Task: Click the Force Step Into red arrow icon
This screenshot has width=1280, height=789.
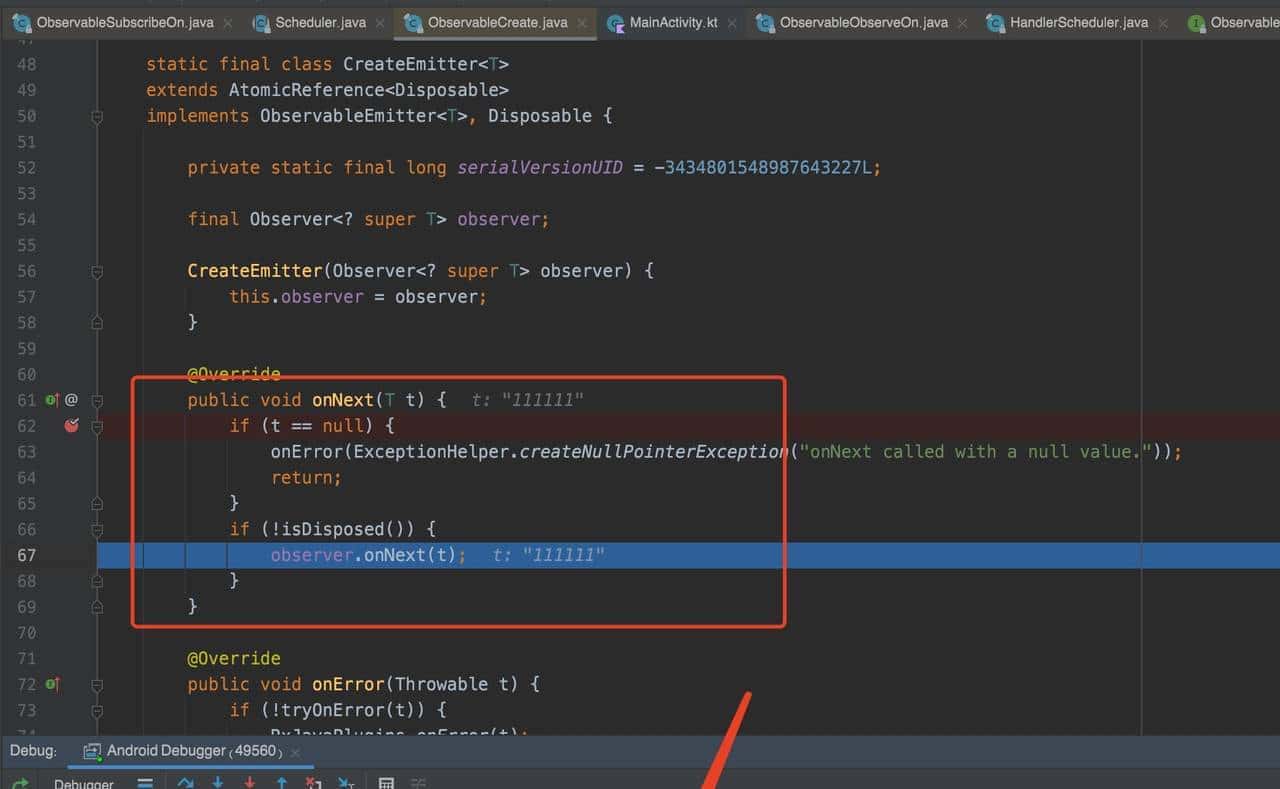Action: pos(250,783)
